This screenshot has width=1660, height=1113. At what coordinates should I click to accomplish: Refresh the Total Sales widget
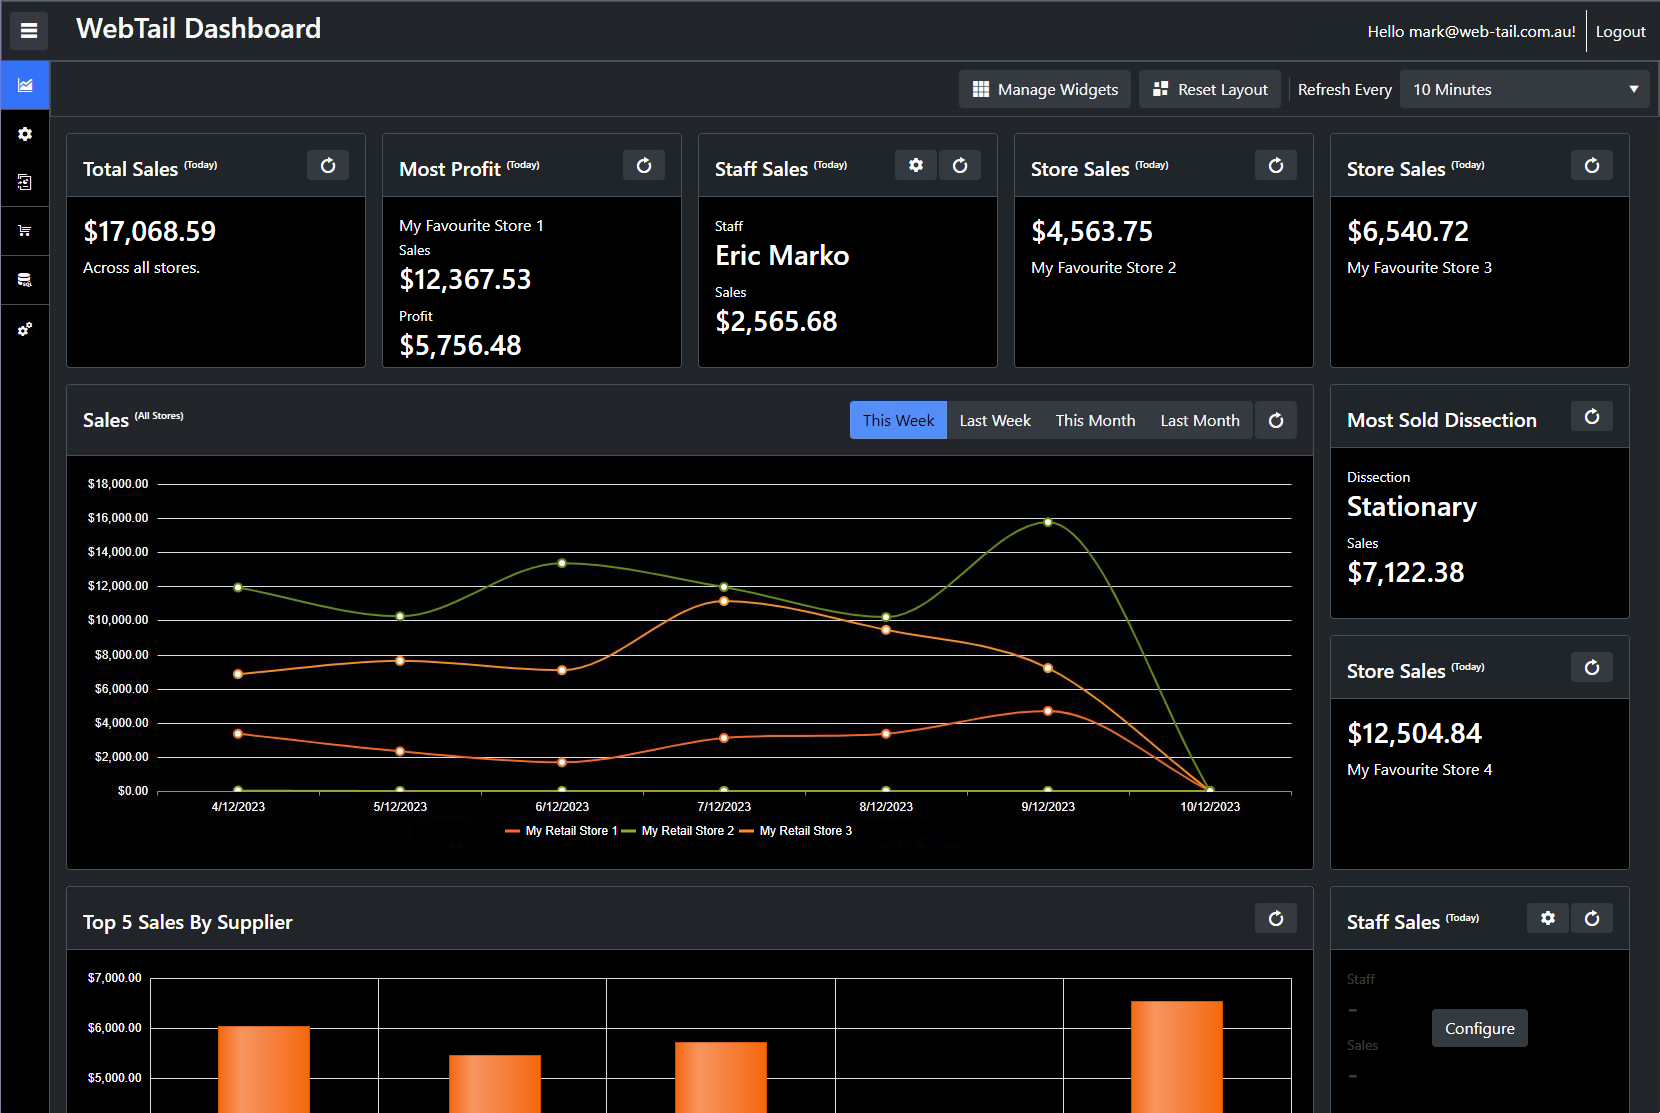point(328,166)
